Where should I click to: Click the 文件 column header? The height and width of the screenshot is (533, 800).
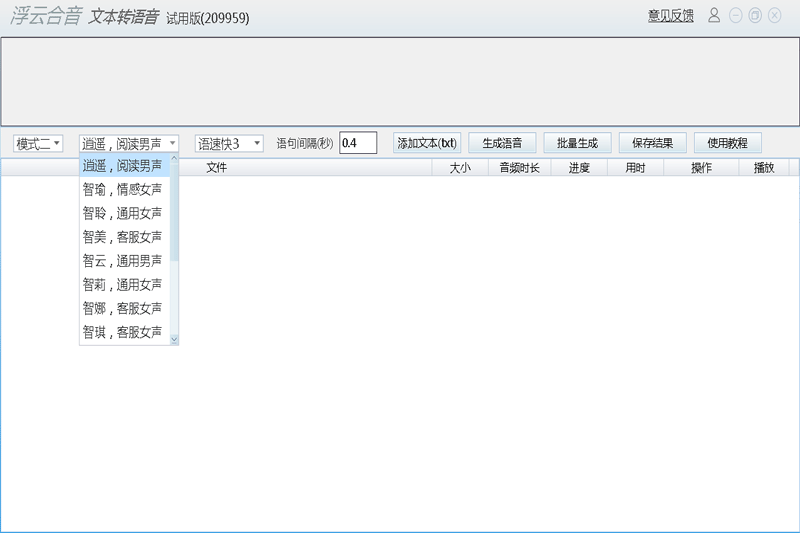[216, 168]
